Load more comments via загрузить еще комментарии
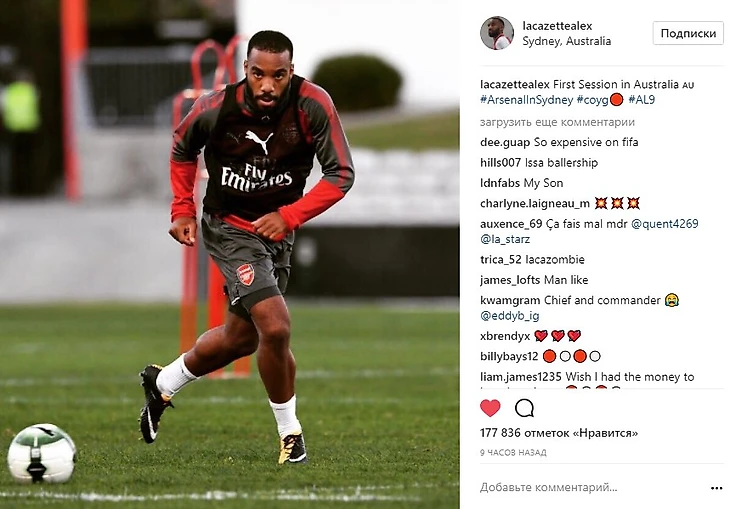This screenshot has height=509, width=730. [x=557, y=122]
